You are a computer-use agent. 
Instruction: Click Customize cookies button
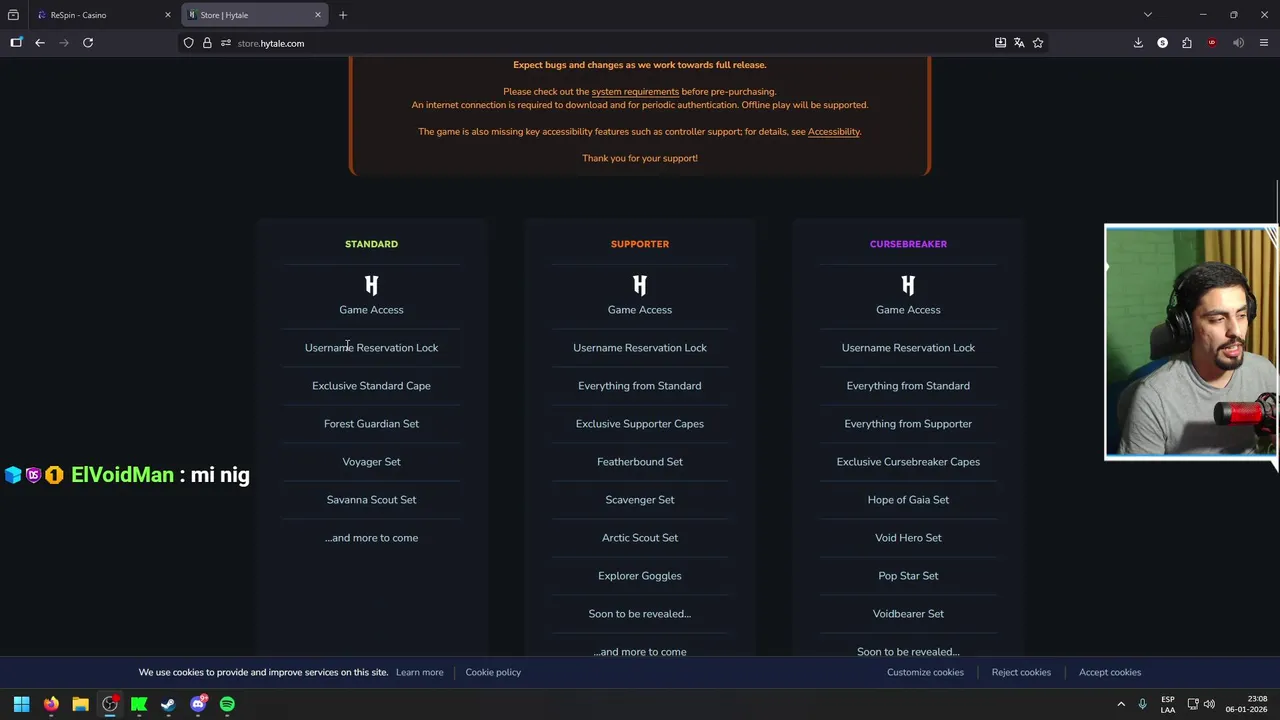pyautogui.click(x=925, y=672)
